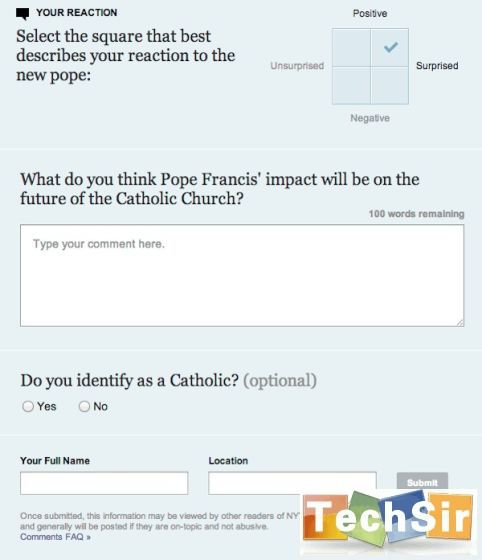
Task: Select the Positive and Unsurprised square
Action: pyautogui.click(x=351, y=48)
